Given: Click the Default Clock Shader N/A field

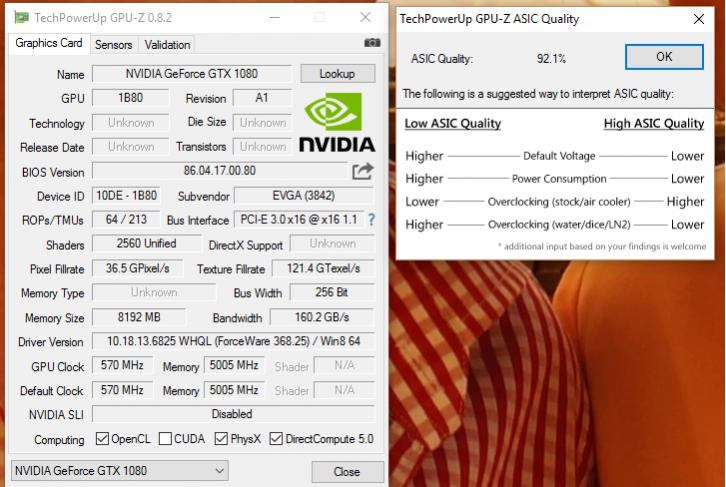Looking at the screenshot, I should coord(344,390).
